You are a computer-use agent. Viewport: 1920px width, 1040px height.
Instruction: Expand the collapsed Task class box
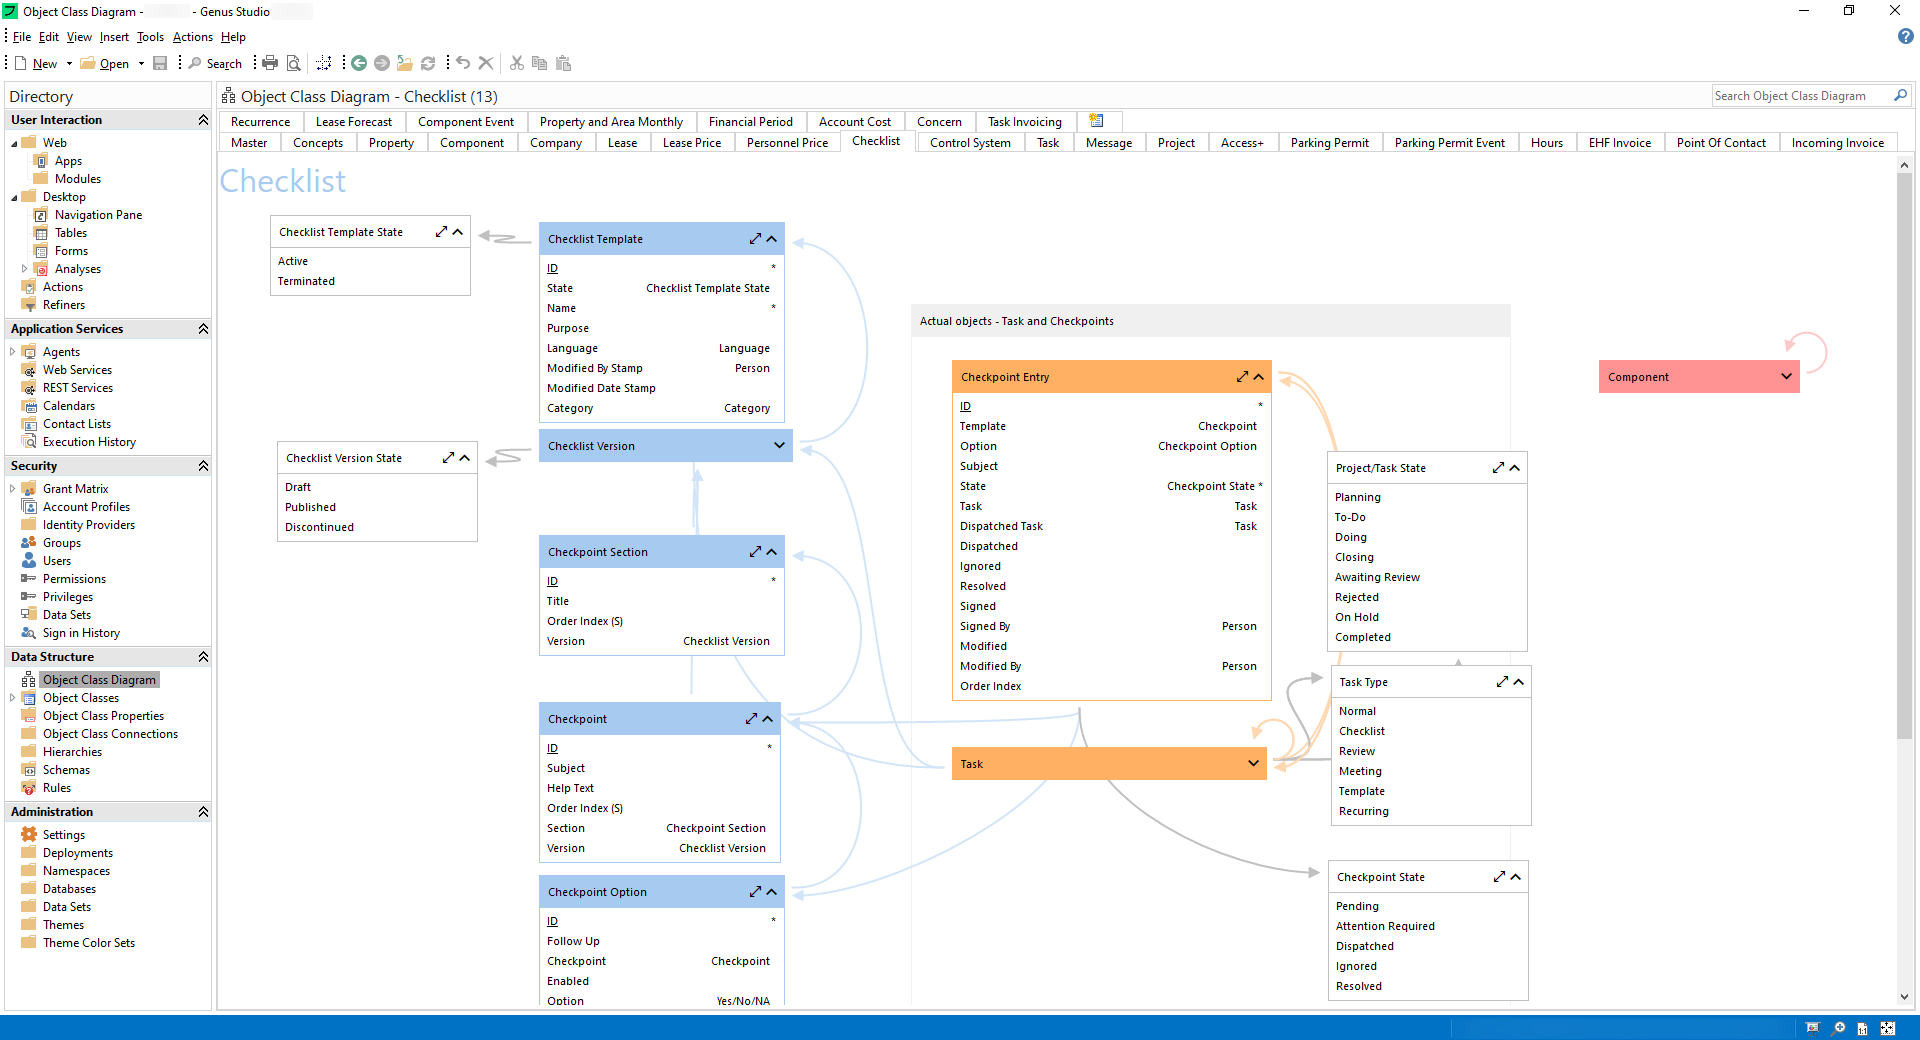pyautogui.click(x=1253, y=764)
